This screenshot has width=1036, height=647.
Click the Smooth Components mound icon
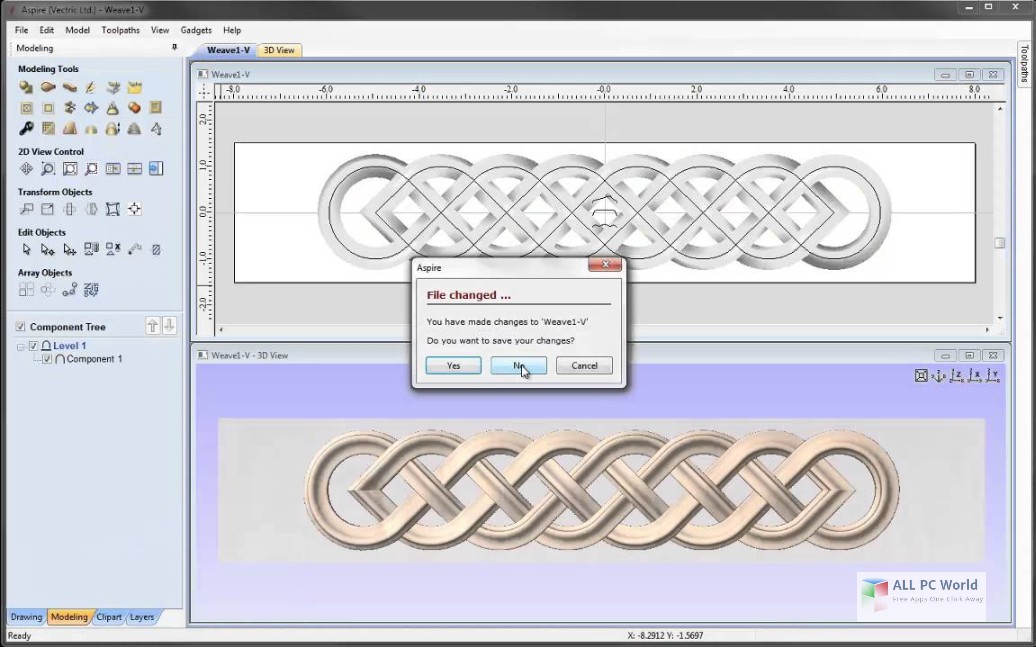(x=91, y=128)
